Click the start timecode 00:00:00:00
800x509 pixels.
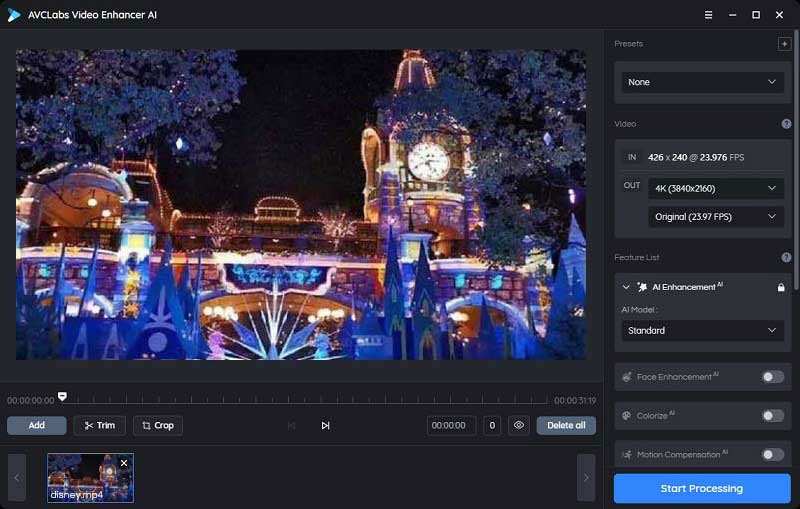pos(31,400)
